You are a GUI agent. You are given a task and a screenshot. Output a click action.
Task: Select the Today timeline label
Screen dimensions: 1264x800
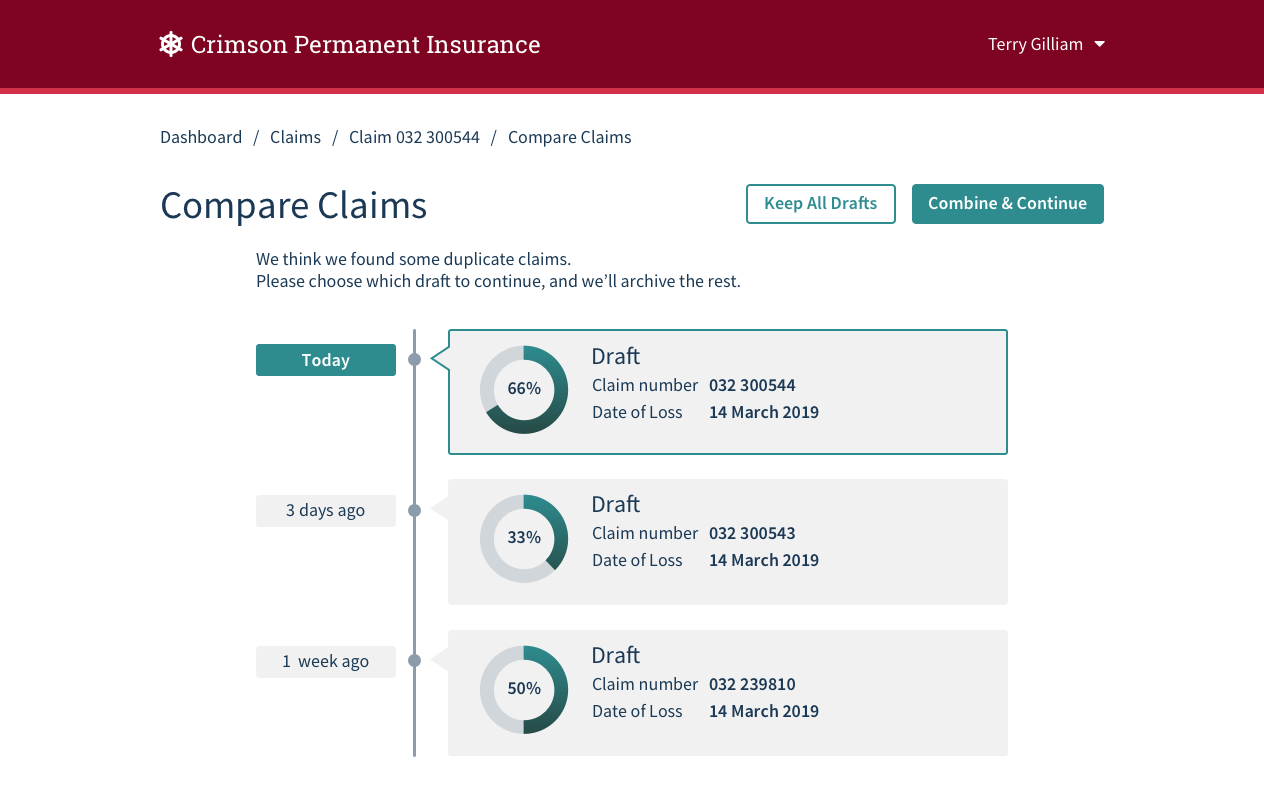coord(326,360)
